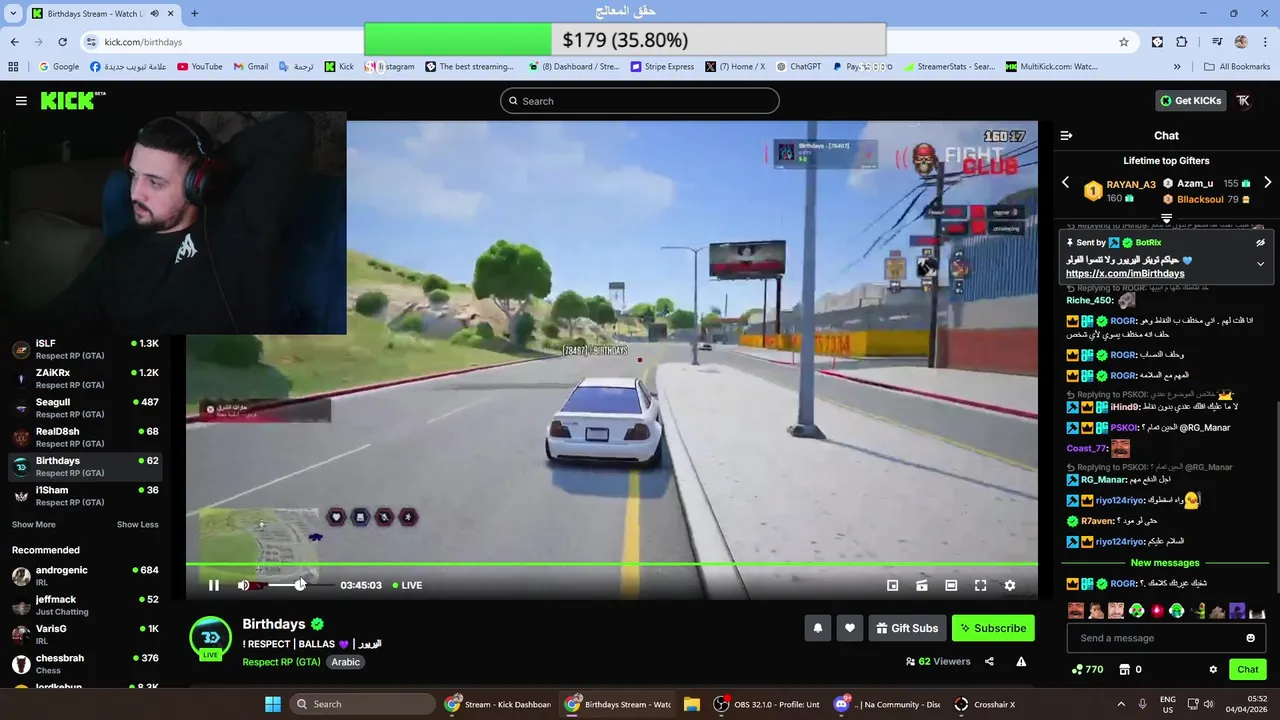1280x720 pixels.
Task: Open i1Sham channel in sidebar
Action: point(86,496)
